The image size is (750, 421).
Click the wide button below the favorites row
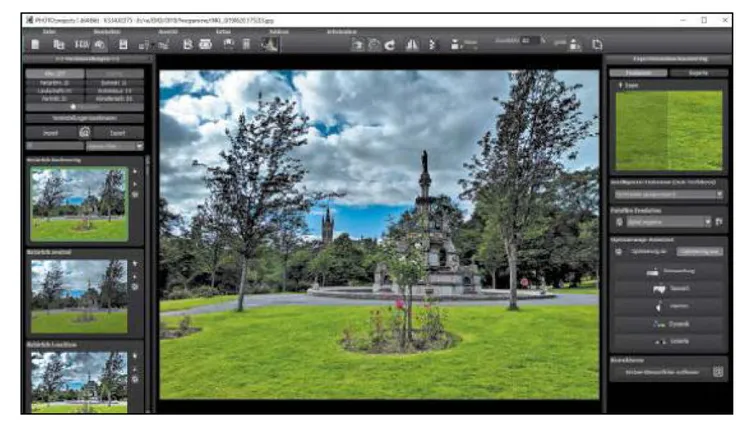(85, 118)
